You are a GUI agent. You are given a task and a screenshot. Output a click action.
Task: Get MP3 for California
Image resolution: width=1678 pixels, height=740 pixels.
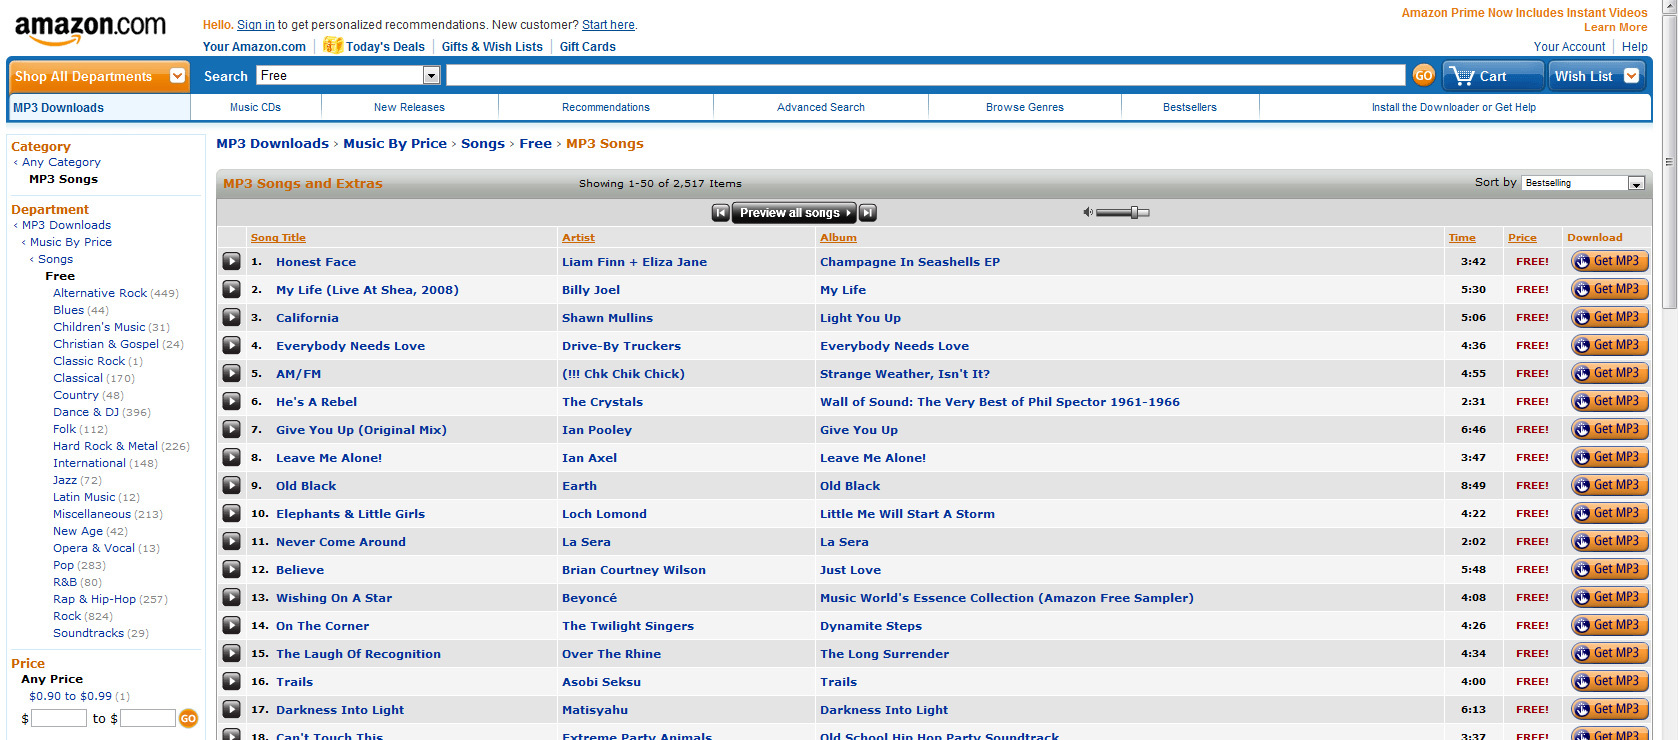click(1609, 317)
